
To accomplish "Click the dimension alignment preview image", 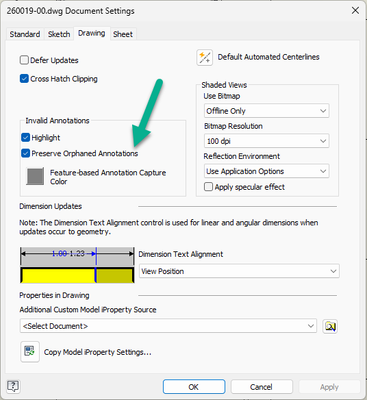I will tap(77, 265).
